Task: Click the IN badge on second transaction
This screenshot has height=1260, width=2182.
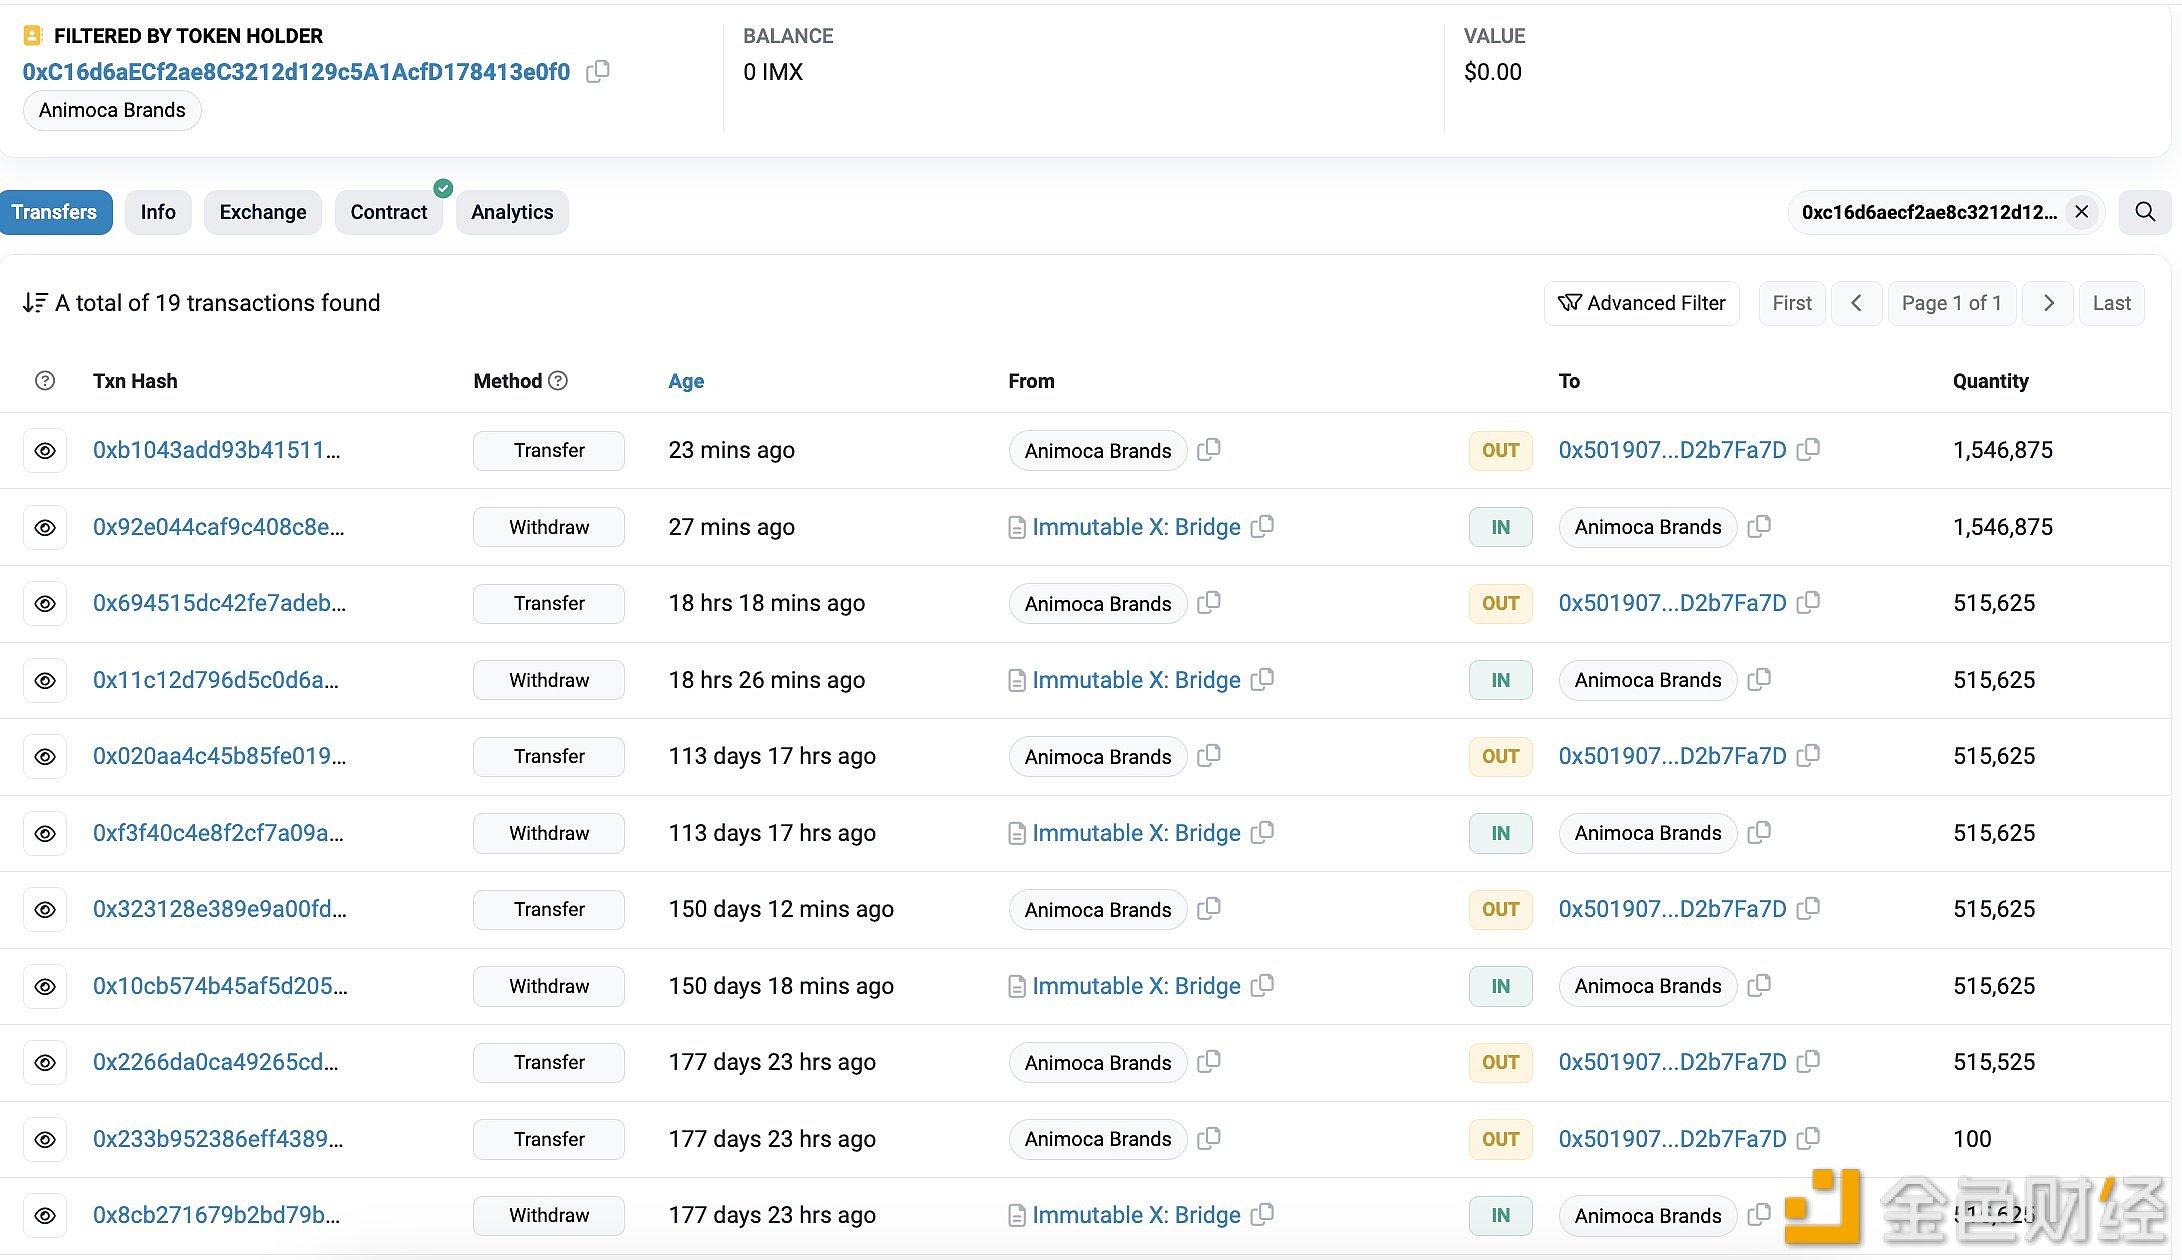Action: coord(1498,526)
